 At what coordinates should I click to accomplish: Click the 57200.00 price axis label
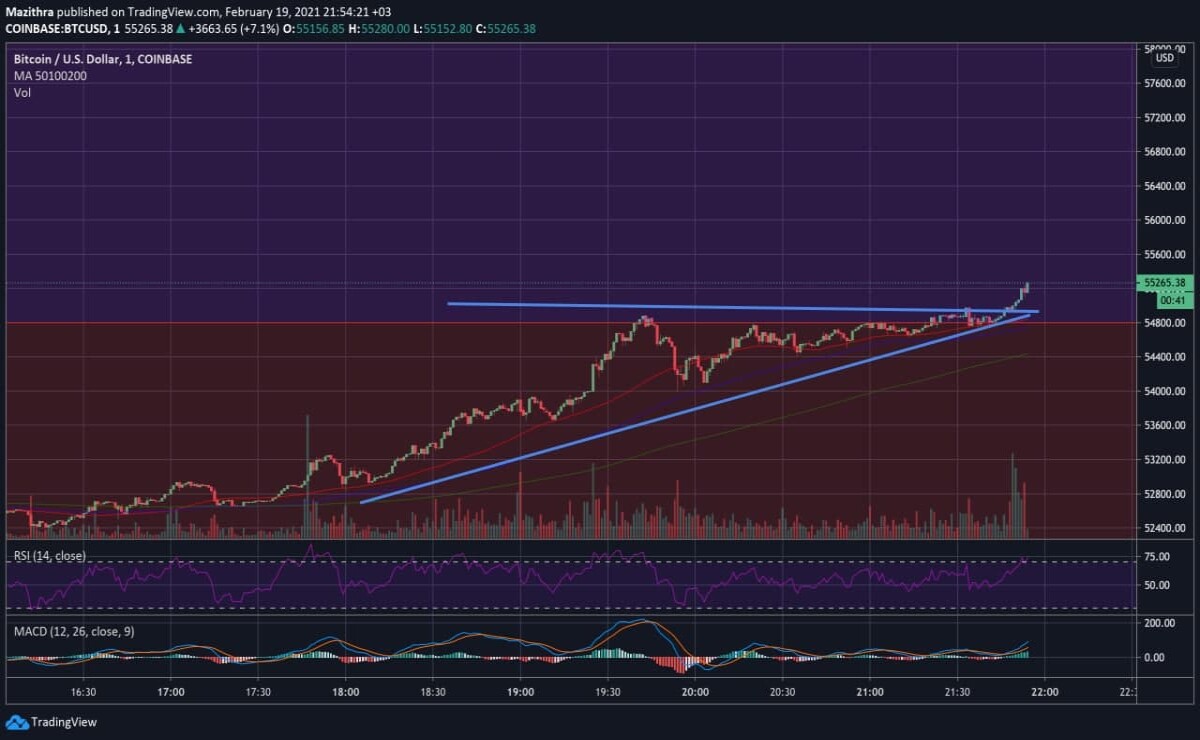click(x=1167, y=118)
